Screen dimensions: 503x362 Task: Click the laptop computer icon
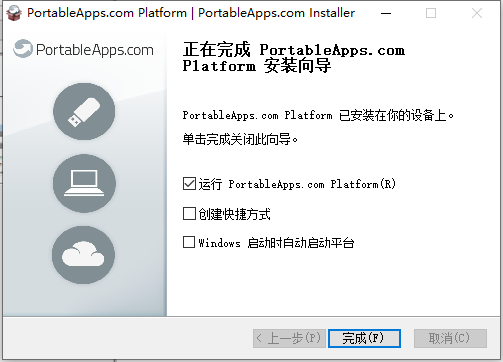(x=84, y=183)
